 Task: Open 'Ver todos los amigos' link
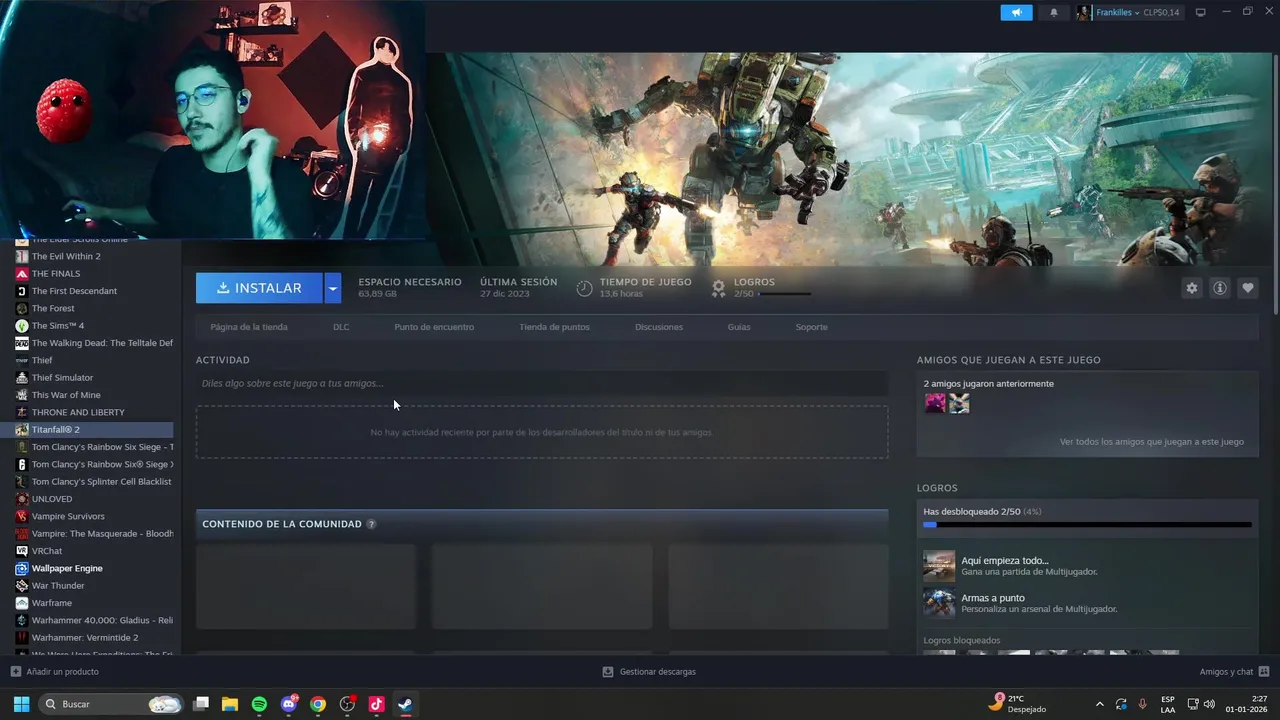[1151, 442]
